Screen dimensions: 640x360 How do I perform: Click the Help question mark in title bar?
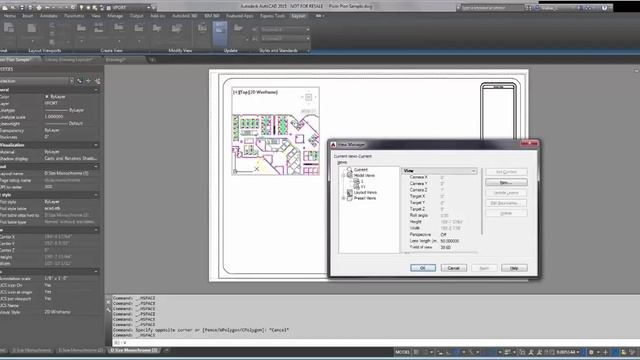pos(604,7)
